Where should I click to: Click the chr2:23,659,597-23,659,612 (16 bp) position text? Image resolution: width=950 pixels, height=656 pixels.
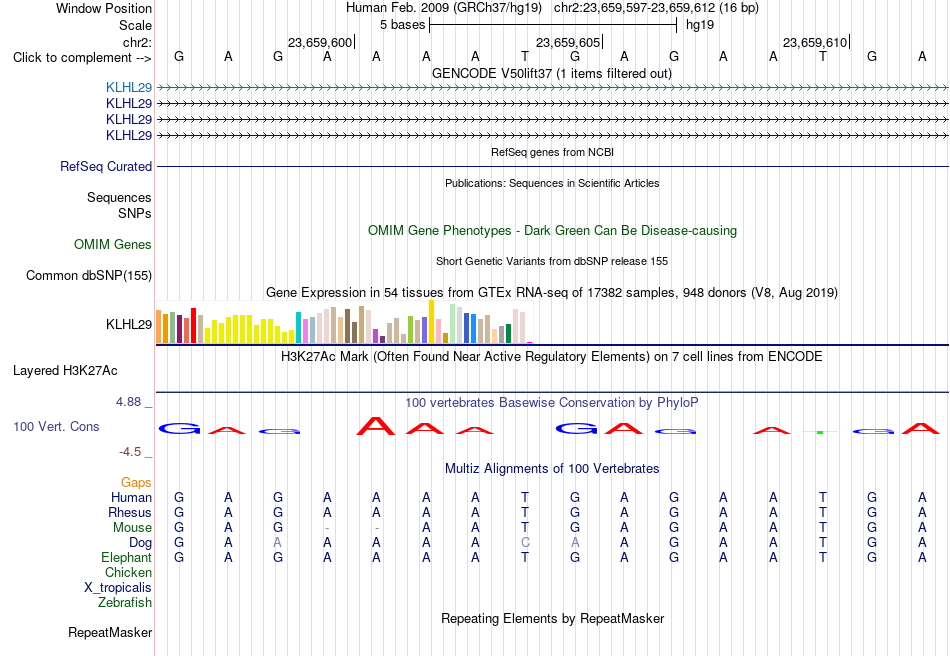656,8
